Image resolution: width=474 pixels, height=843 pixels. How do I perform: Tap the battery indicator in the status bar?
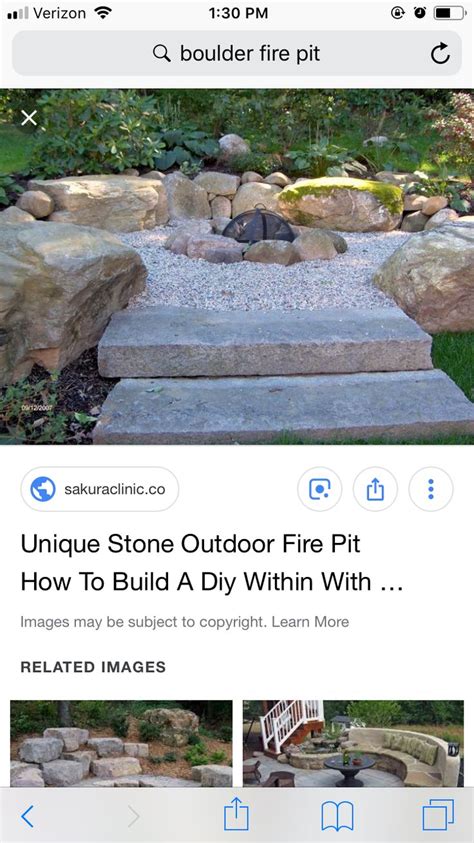(x=450, y=13)
